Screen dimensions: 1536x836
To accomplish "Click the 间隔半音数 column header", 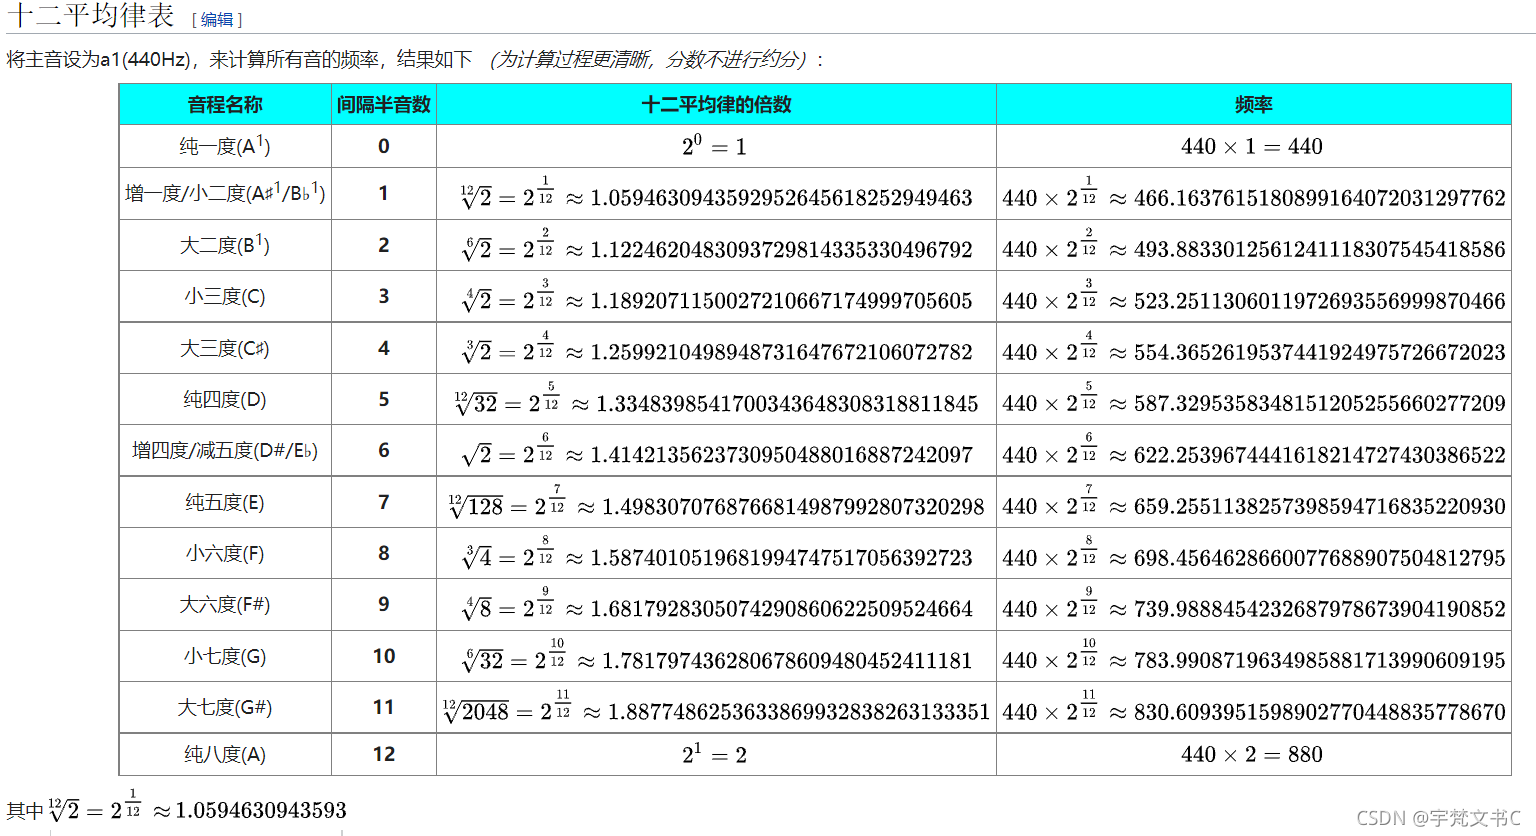I will [384, 105].
